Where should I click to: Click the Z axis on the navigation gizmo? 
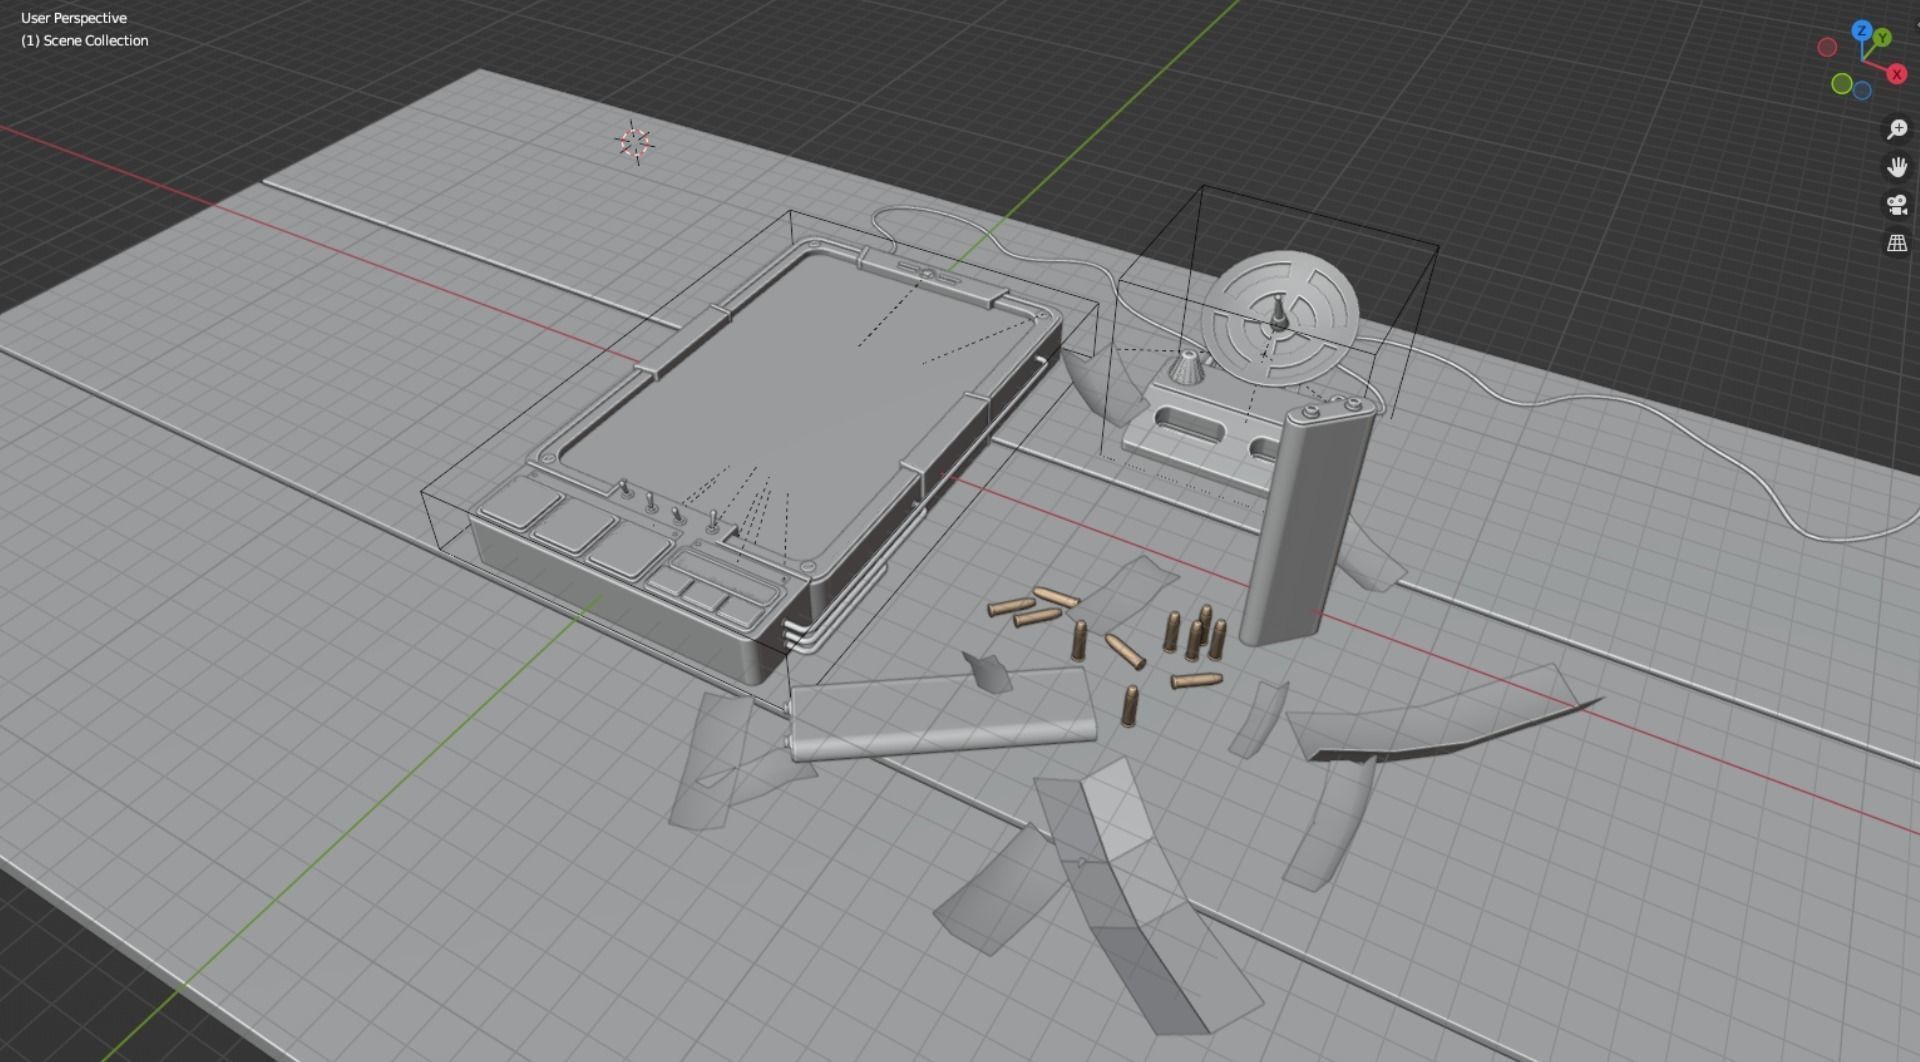(x=1862, y=30)
